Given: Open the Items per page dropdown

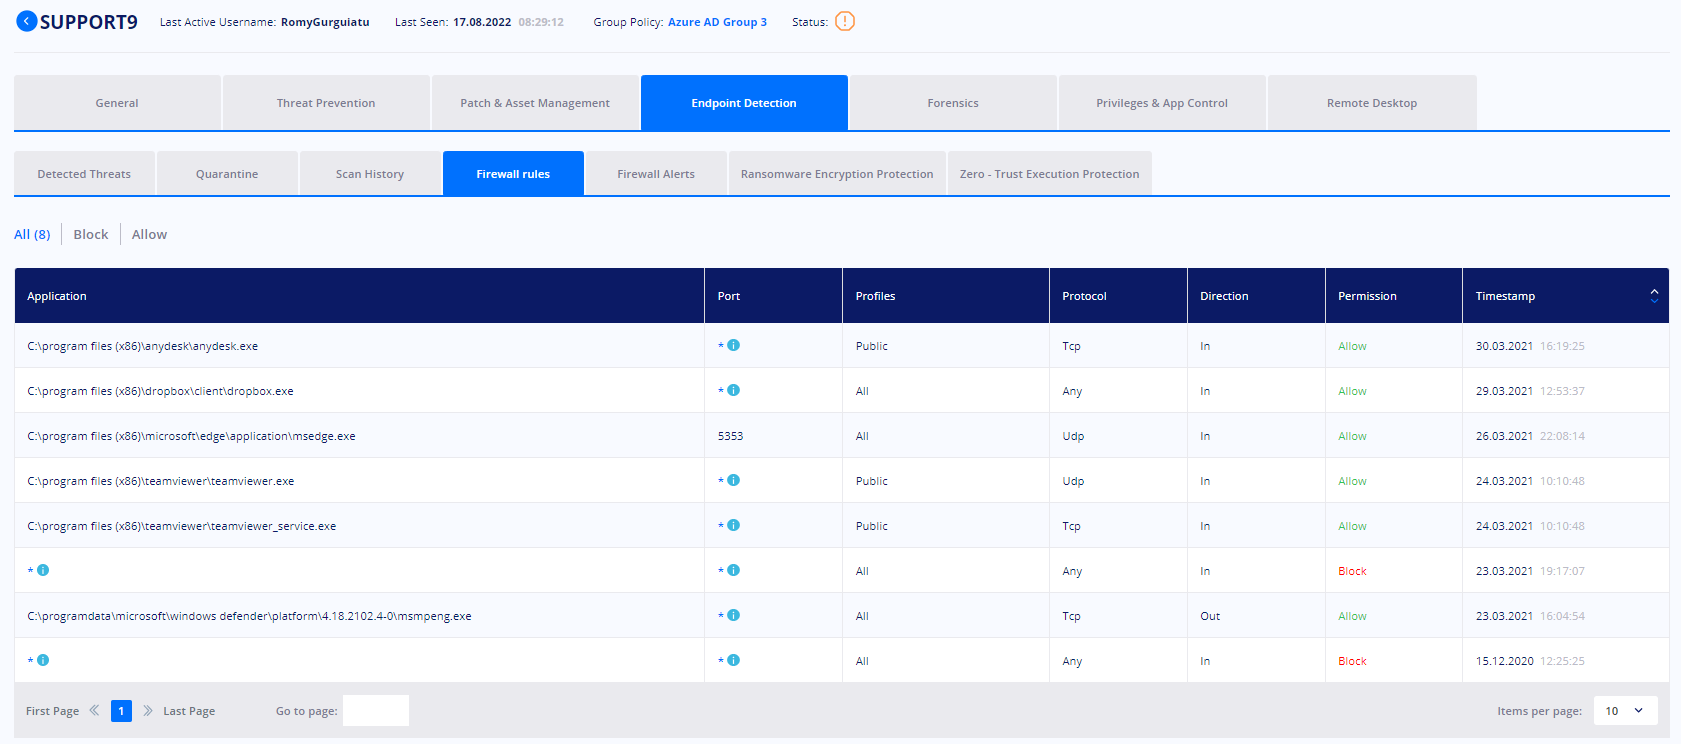Looking at the screenshot, I should (1625, 711).
